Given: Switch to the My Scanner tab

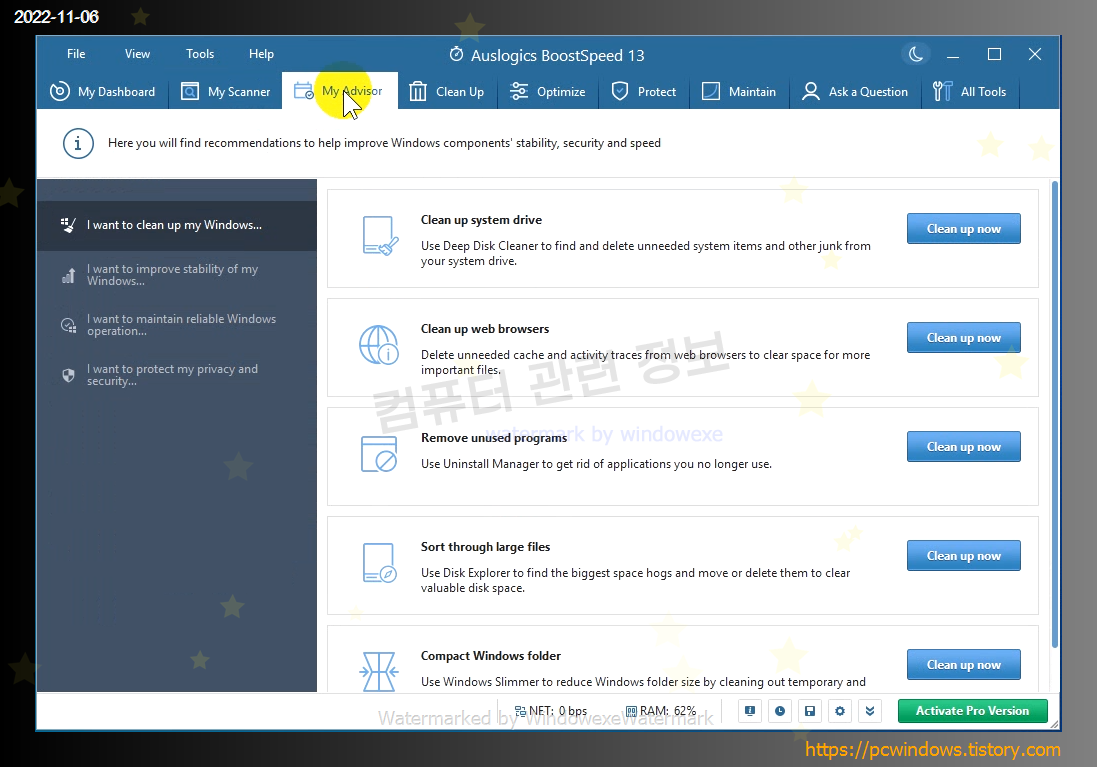Looking at the screenshot, I should pos(225,92).
